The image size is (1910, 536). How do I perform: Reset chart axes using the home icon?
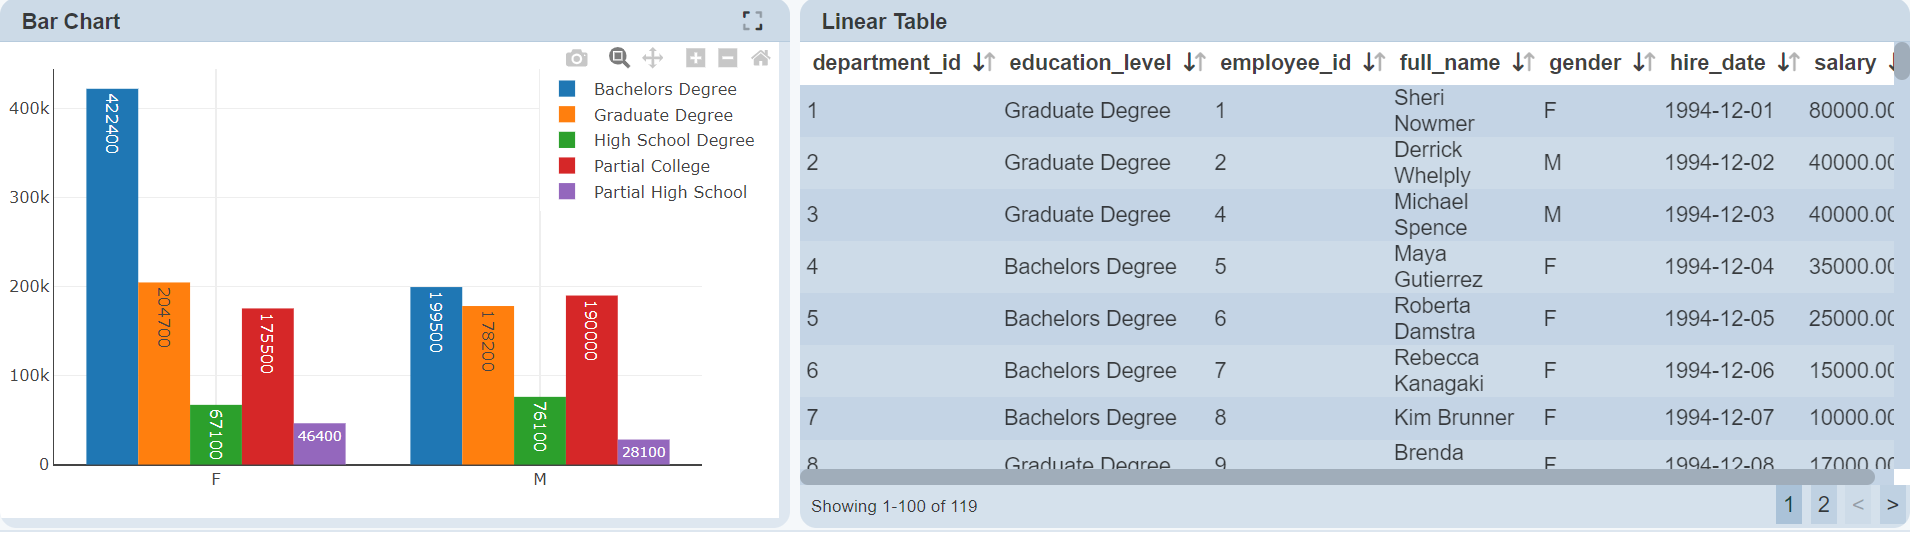point(761,58)
